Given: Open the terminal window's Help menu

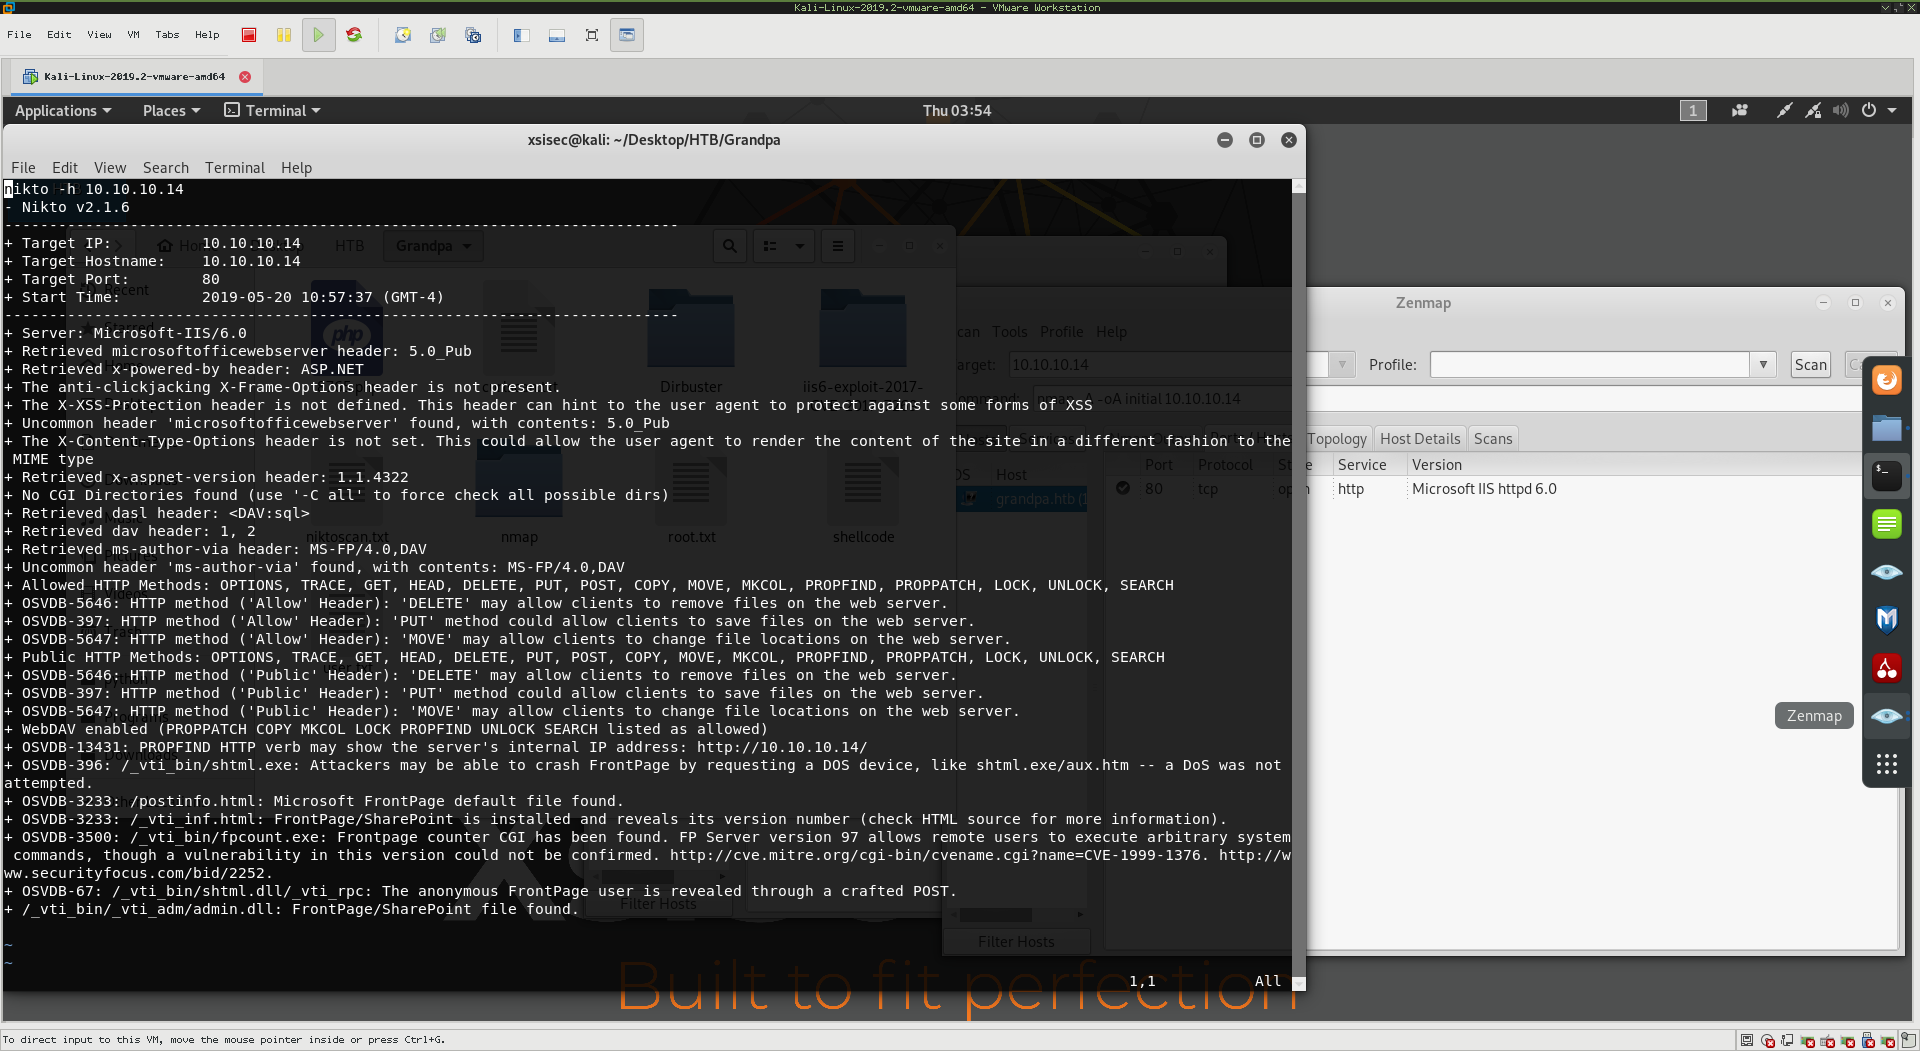Looking at the screenshot, I should coord(296,168).
